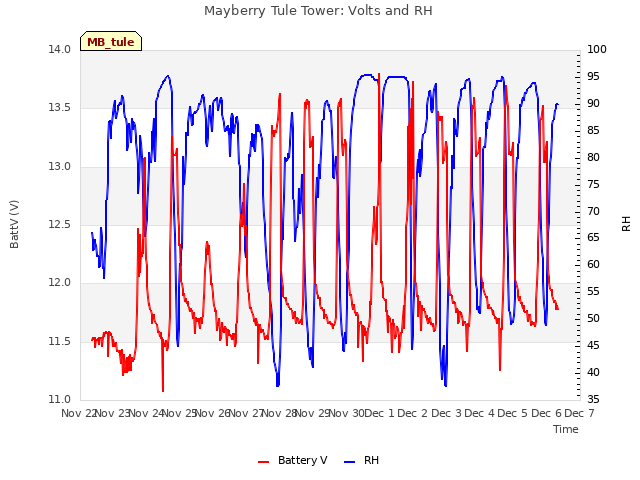The height and width of the screenshot is (480, 640).
Task: Select the 13.5 left axis tick label
Action: (59, 108)
